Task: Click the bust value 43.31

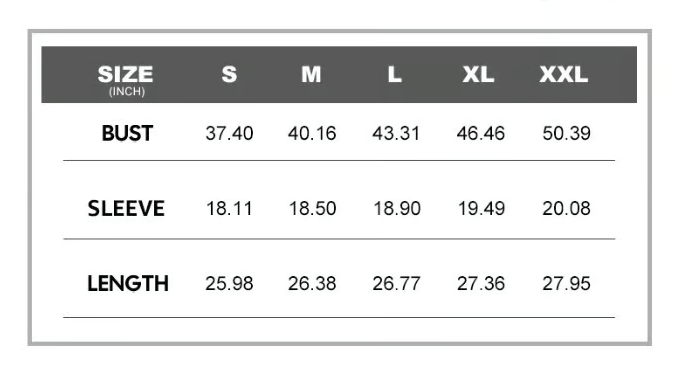Action: coord(396,133)
